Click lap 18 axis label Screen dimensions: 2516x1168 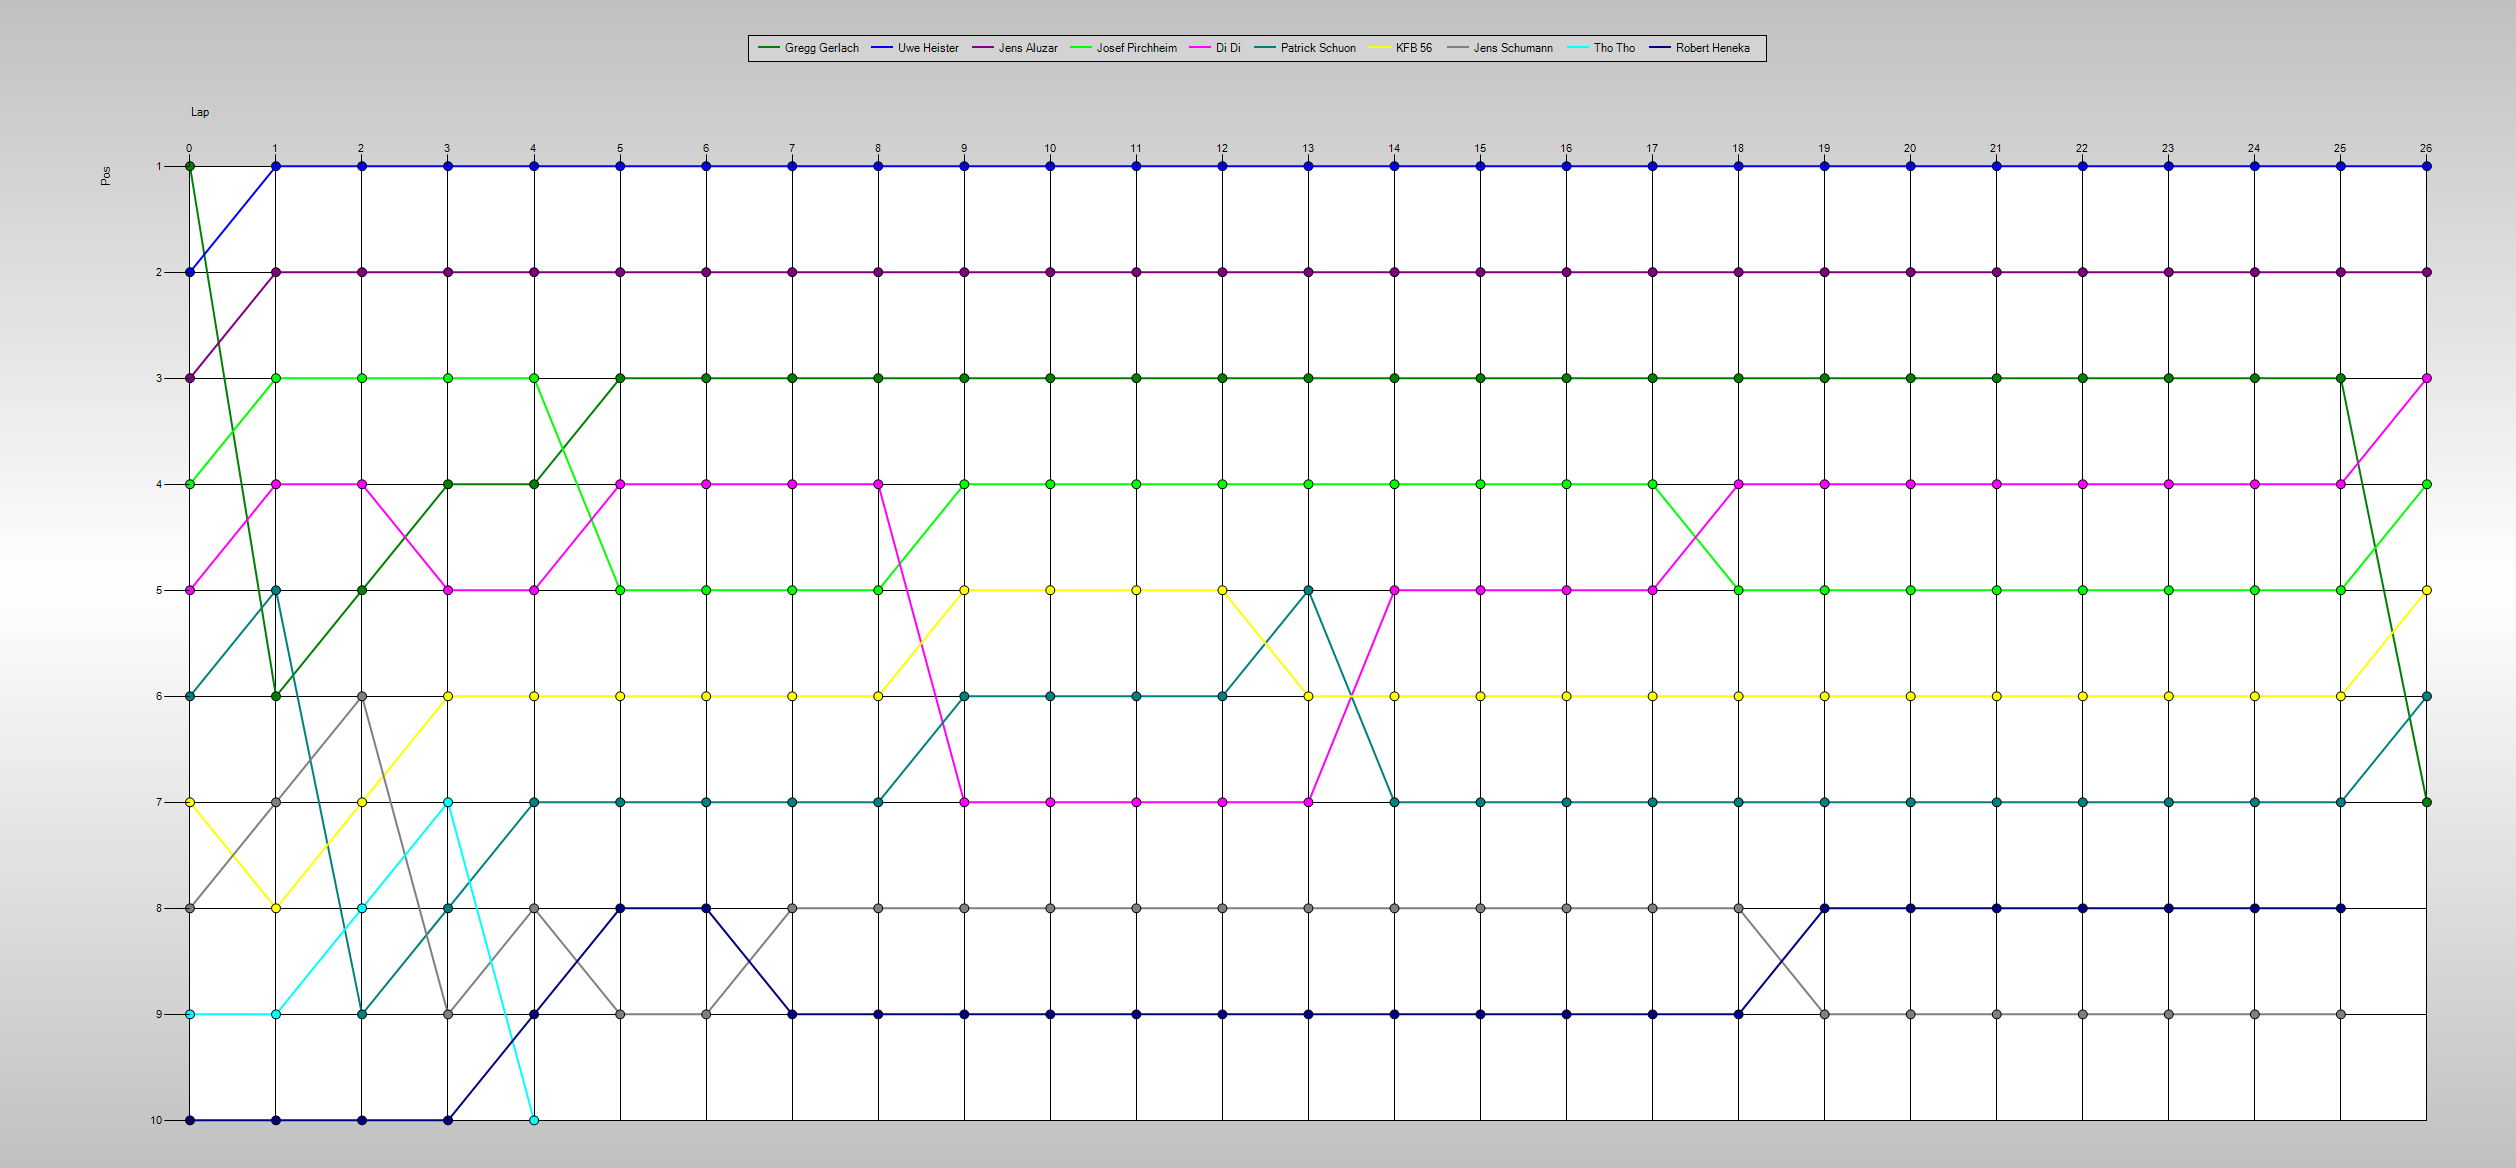pos(1738,148)
